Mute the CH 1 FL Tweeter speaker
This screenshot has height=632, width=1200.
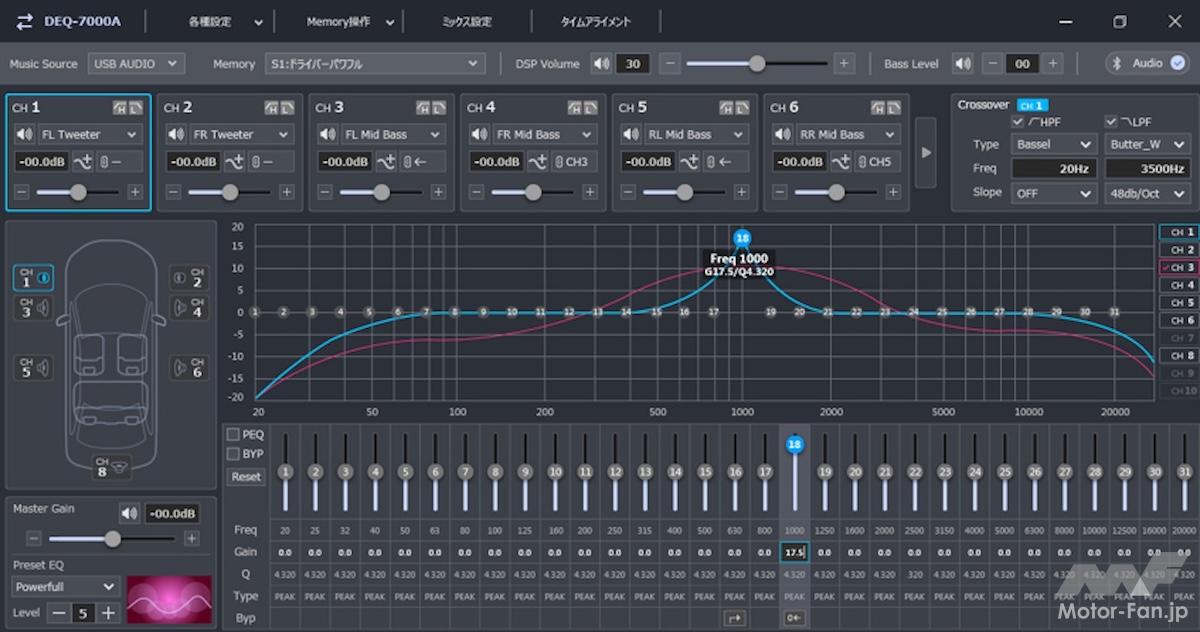24,134
